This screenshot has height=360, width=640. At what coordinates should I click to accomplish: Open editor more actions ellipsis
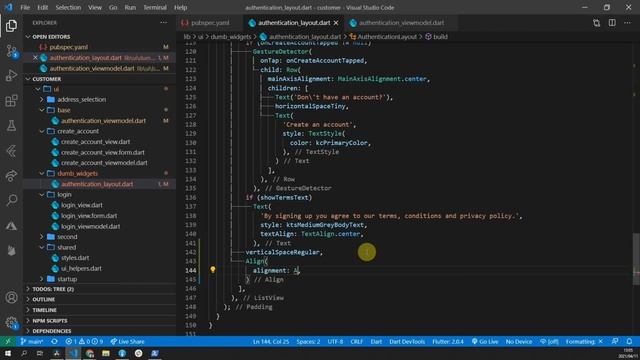(627, 23)
